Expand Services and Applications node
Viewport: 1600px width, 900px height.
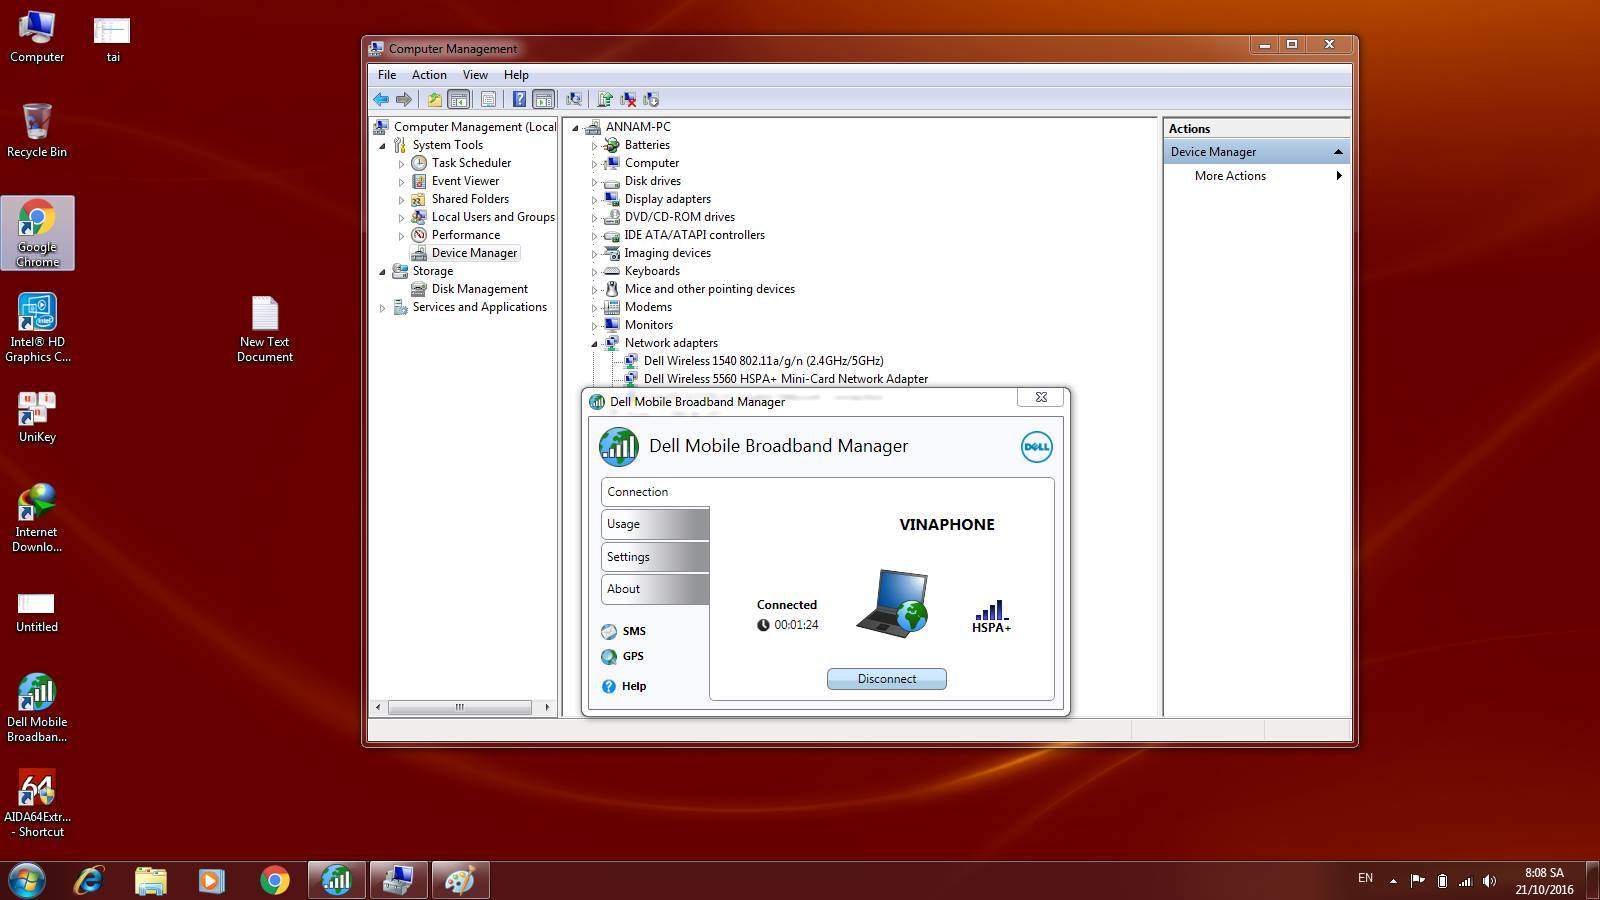pos(382,308)
